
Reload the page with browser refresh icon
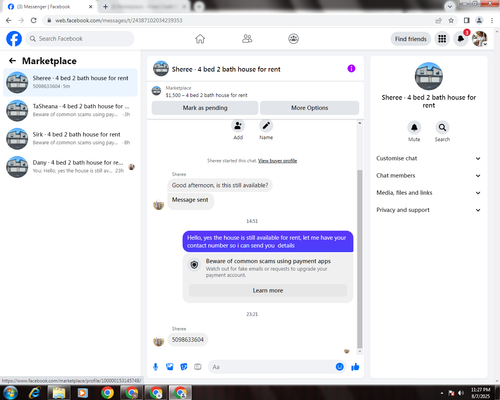[34, 20]
